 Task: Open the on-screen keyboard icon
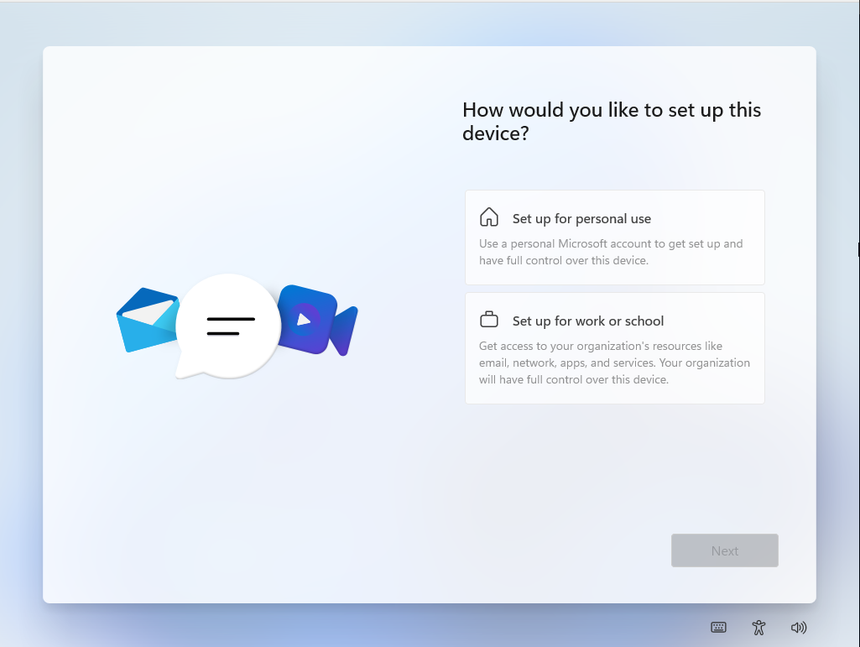(x=718, y=627)
